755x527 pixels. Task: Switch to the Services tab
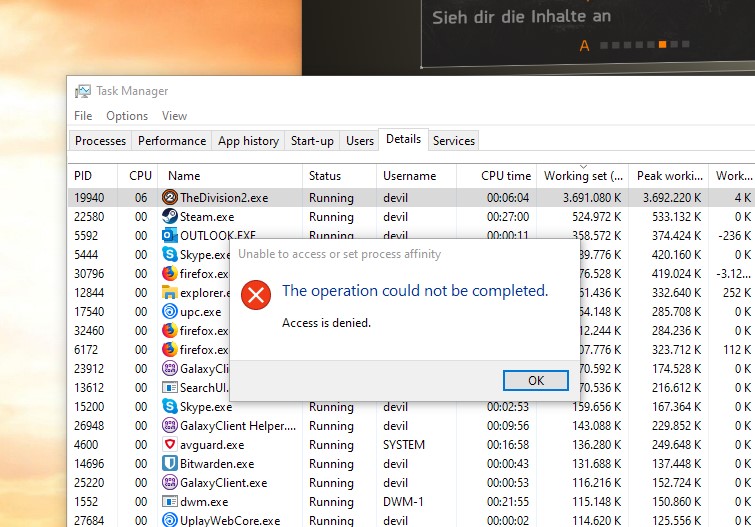(454, 141)
